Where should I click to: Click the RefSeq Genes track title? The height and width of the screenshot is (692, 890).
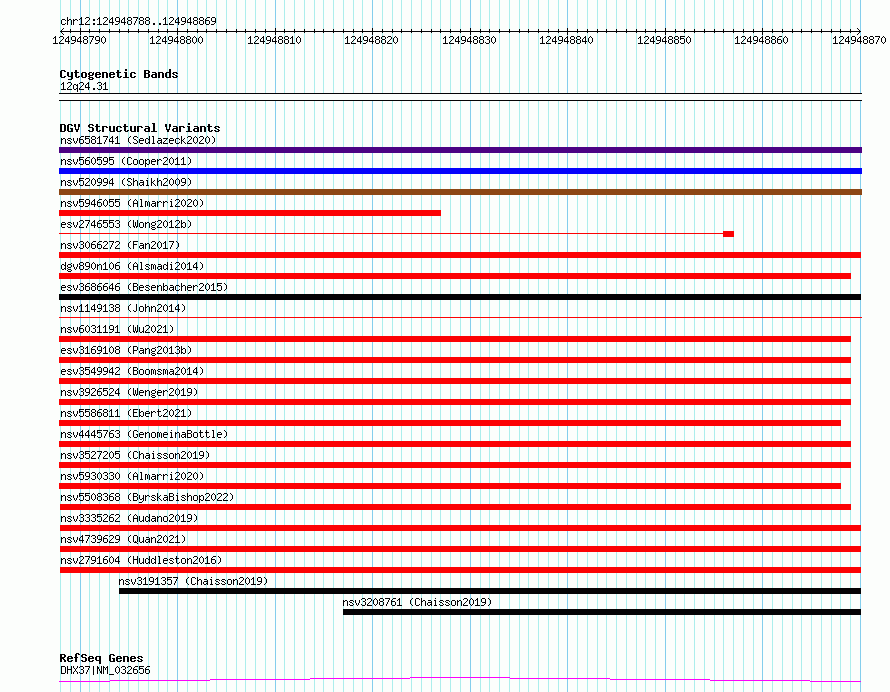tap(101, 658)
